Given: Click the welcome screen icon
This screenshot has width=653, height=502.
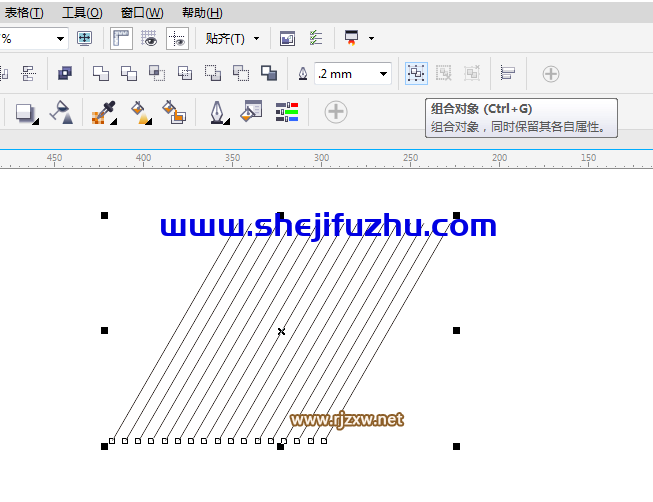Looking at the screenshot, I should tap(287, 39).
